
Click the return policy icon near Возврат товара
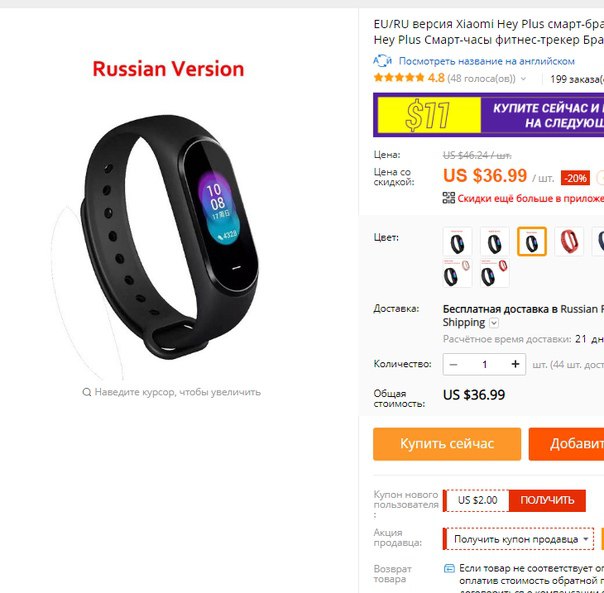coord(449,568)
